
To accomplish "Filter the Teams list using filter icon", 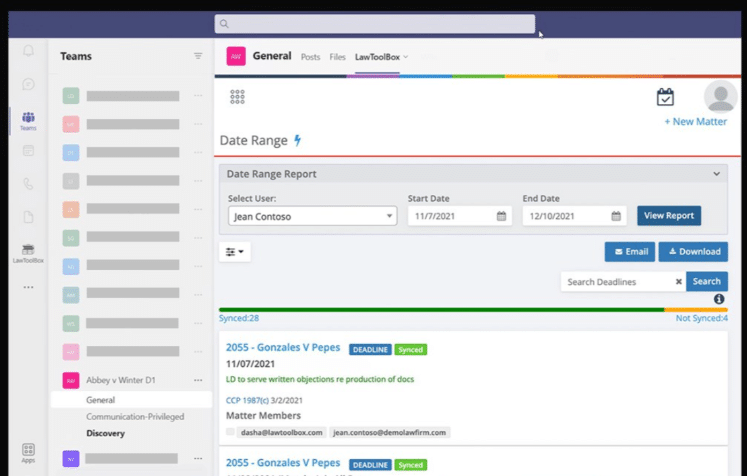I will coord(198,57).
